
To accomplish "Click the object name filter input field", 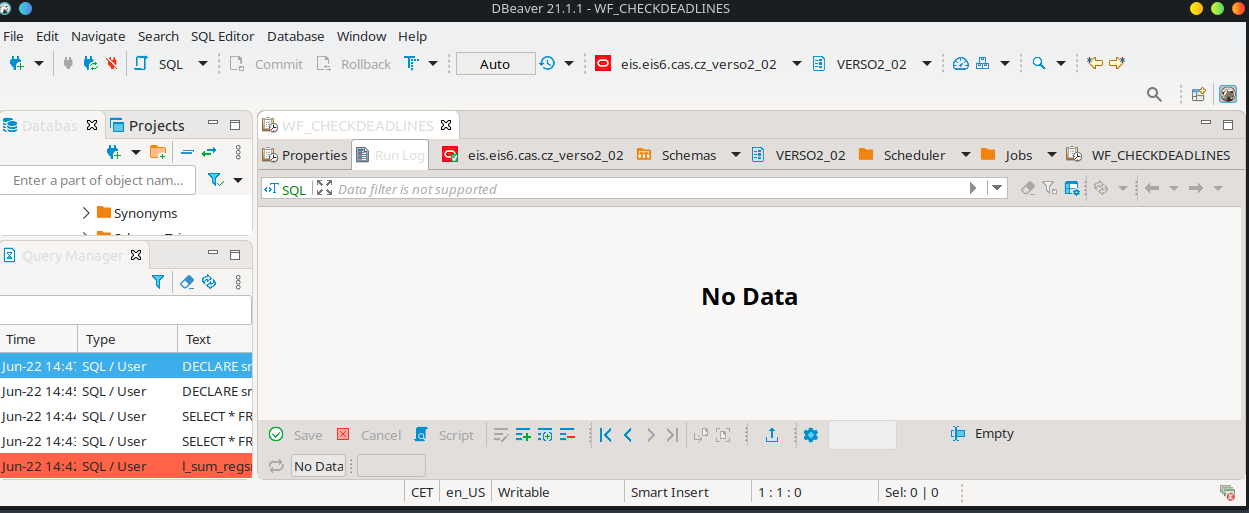I will pos(98,180).
